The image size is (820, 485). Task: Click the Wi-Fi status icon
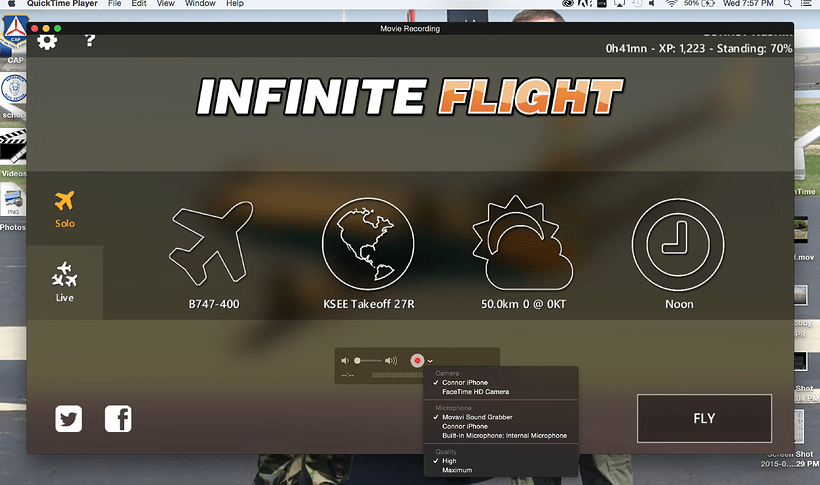tap(671, 3)
